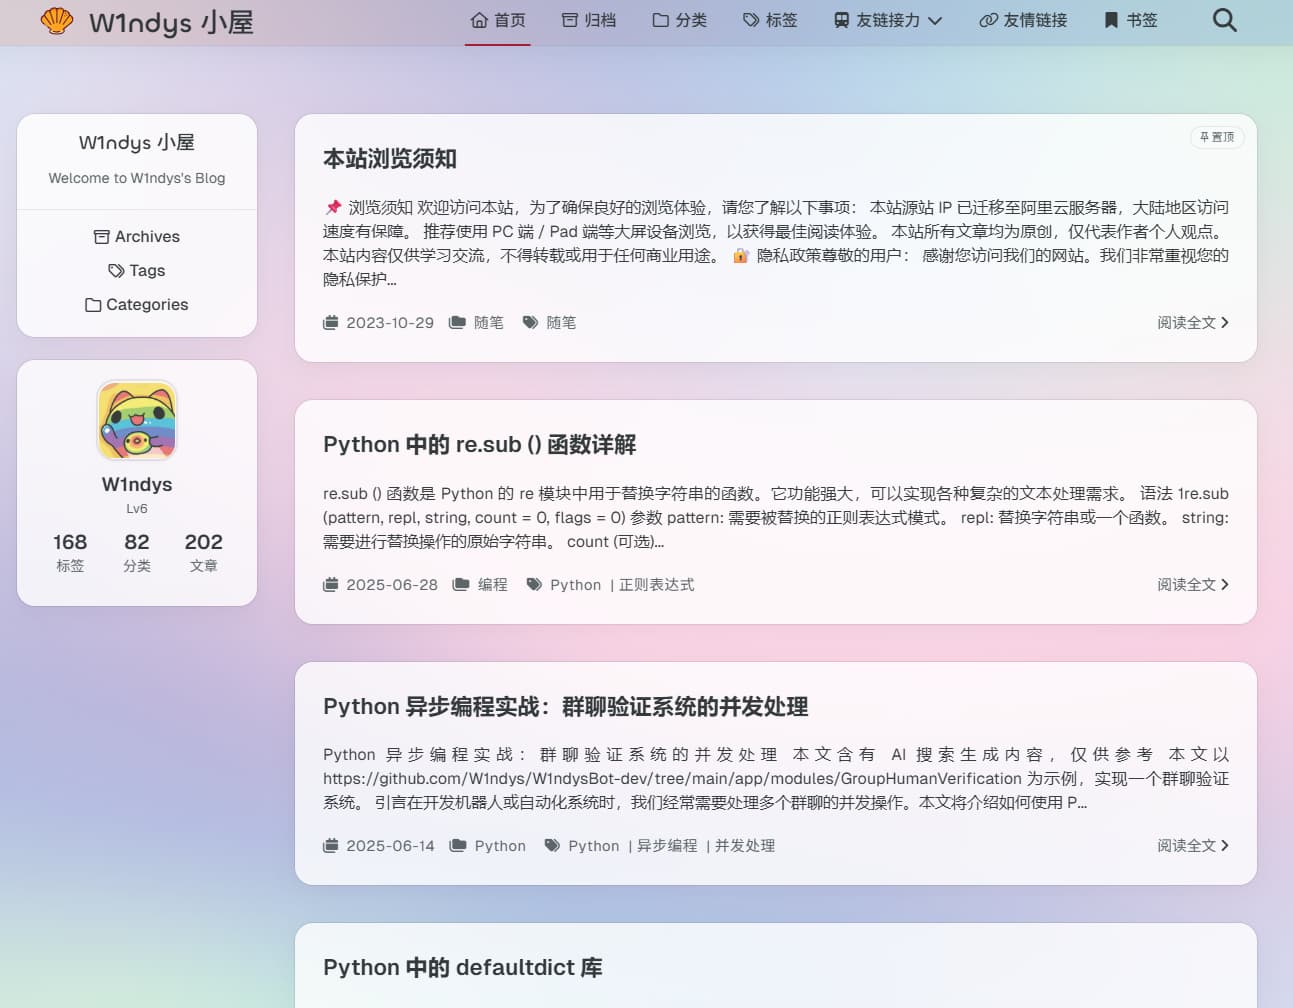This screenshot has height=1008, width=1293.
Task: Open the 书签 bookmarks page
Action: pyautogui.click(x=1131, y=20)
